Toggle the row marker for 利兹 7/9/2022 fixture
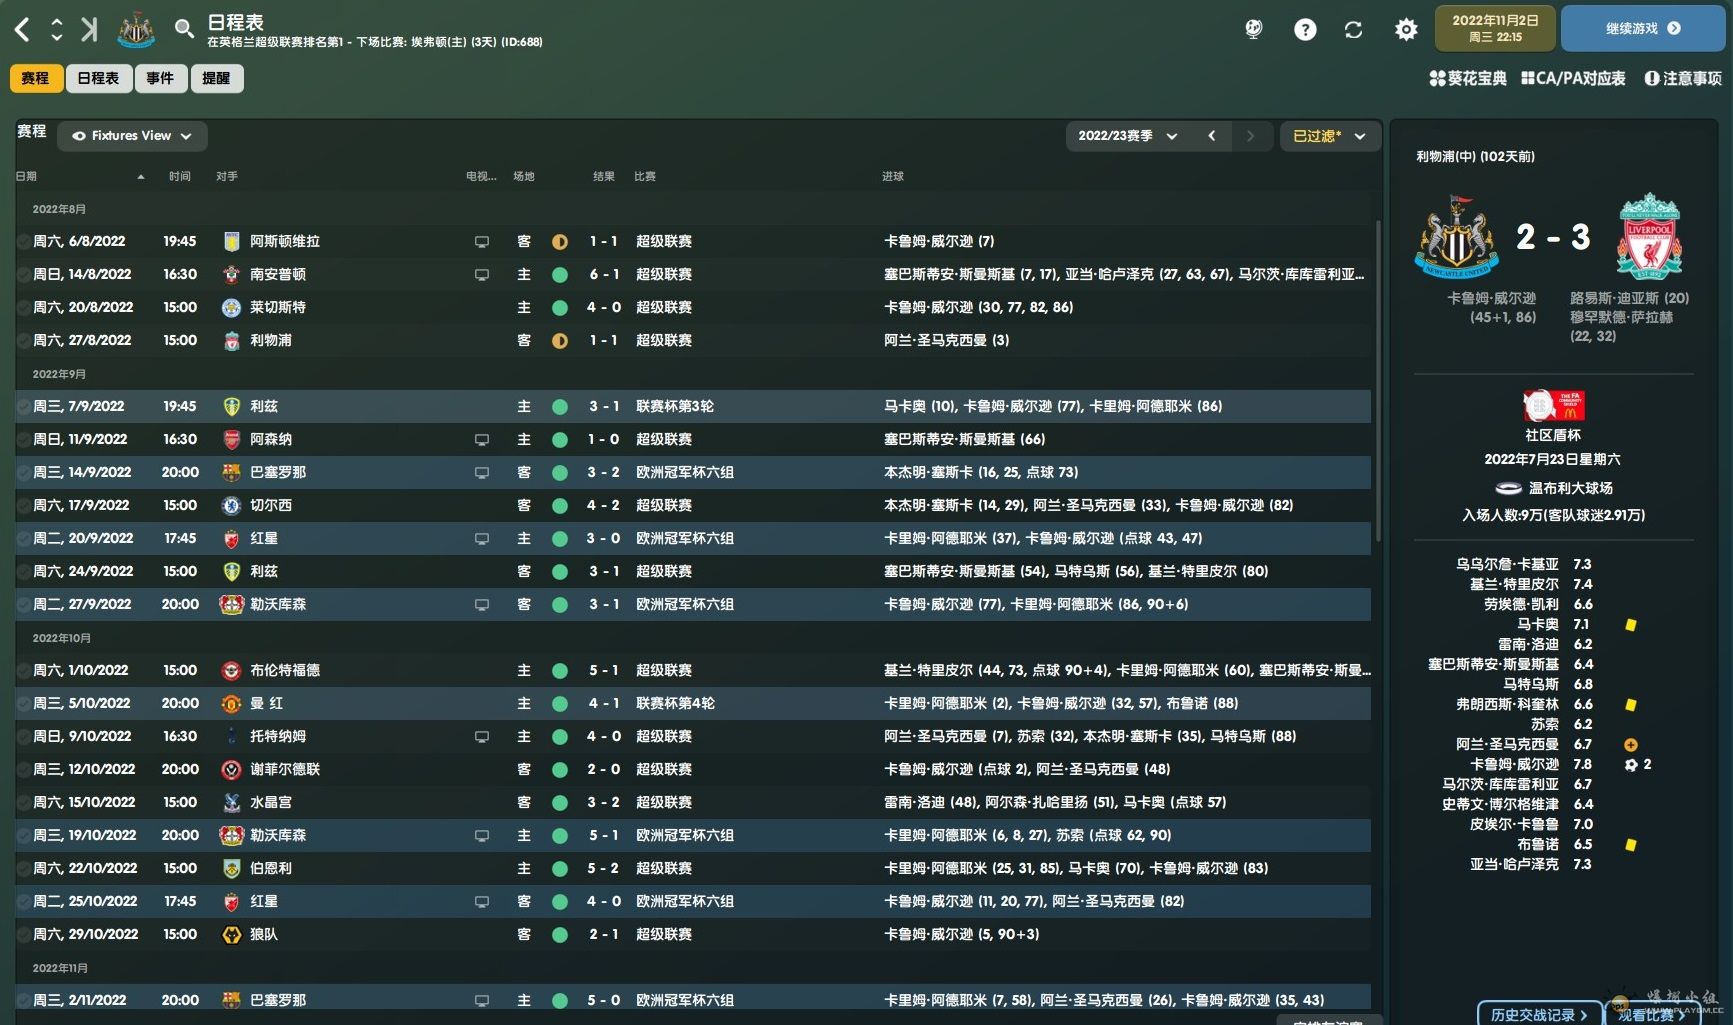Viewport: 1733px width, 1025px height. coord(23,406)
